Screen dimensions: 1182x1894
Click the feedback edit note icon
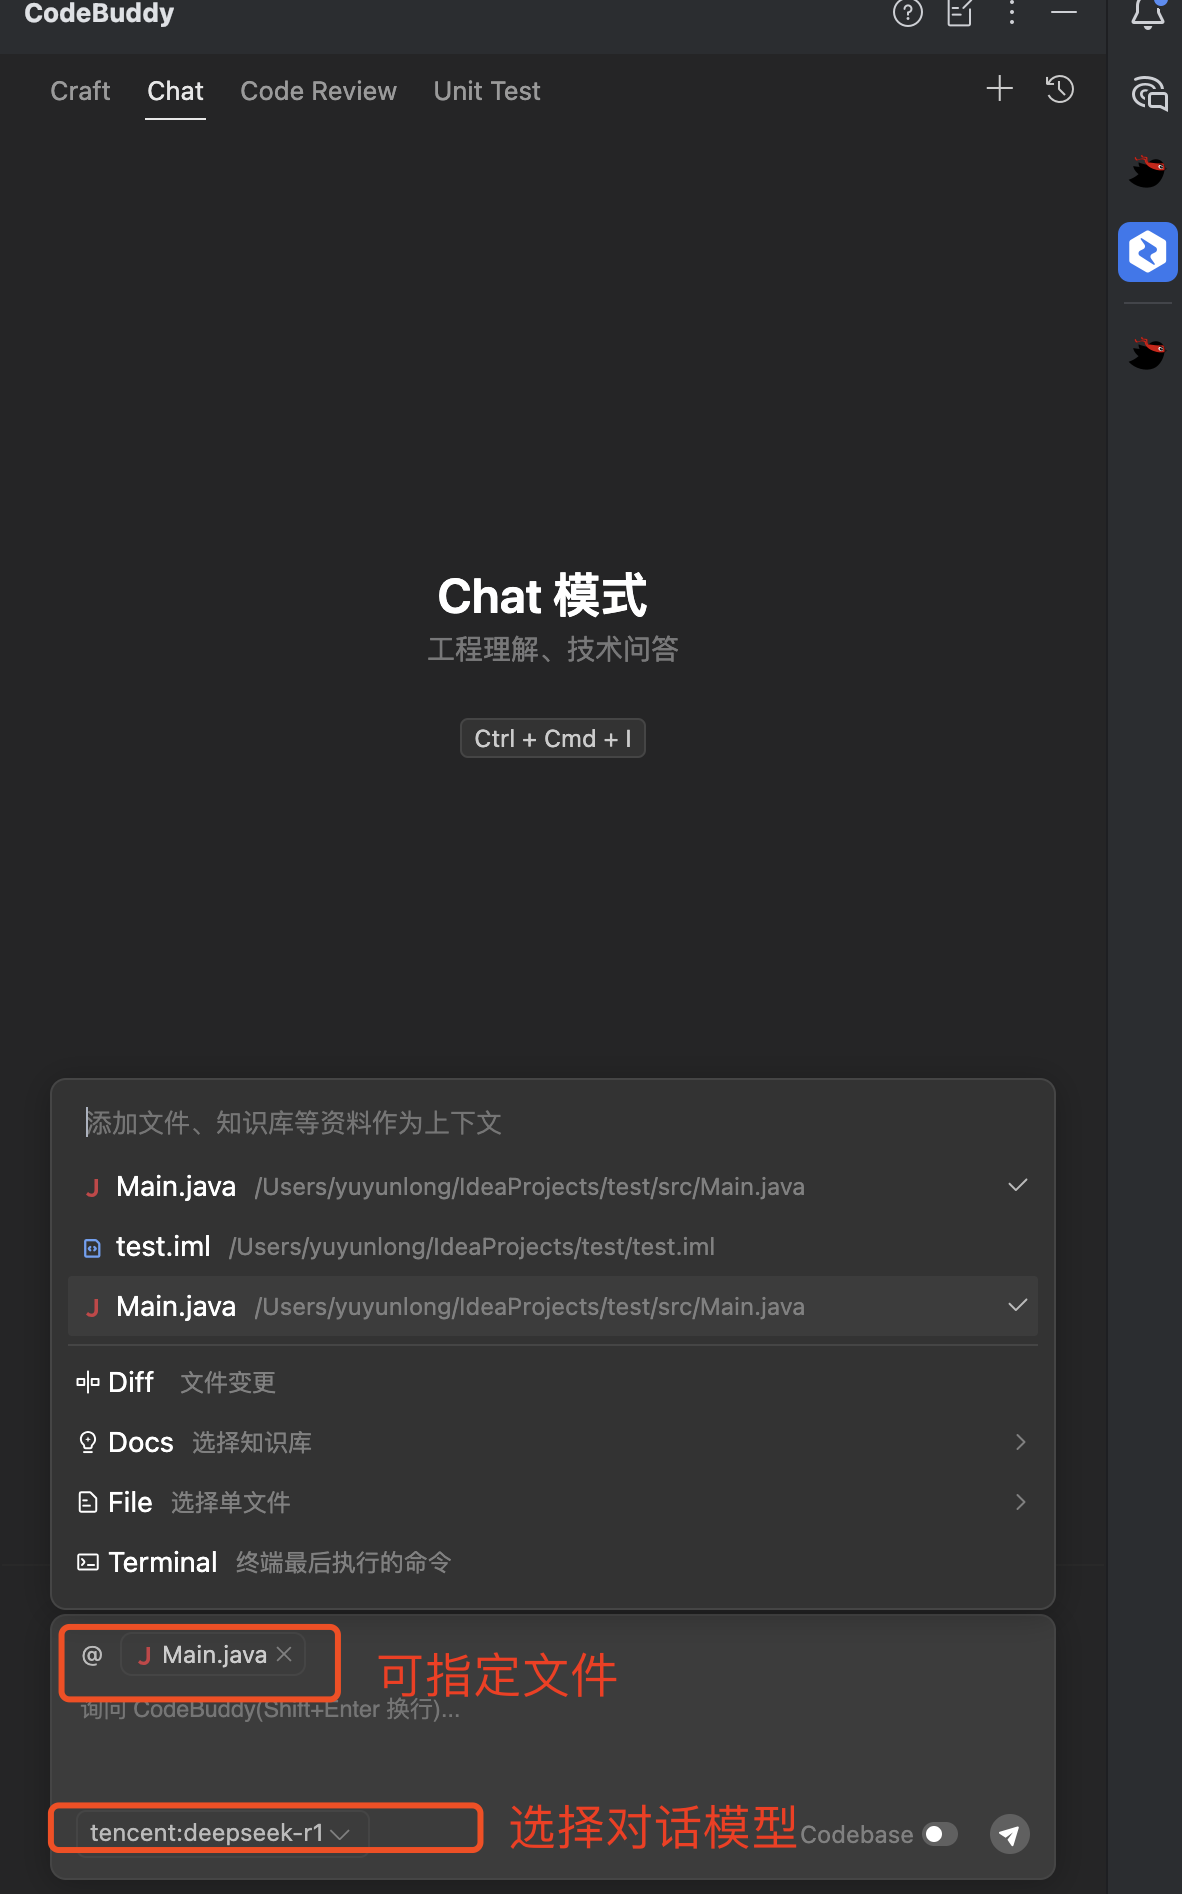pos(960,13)
